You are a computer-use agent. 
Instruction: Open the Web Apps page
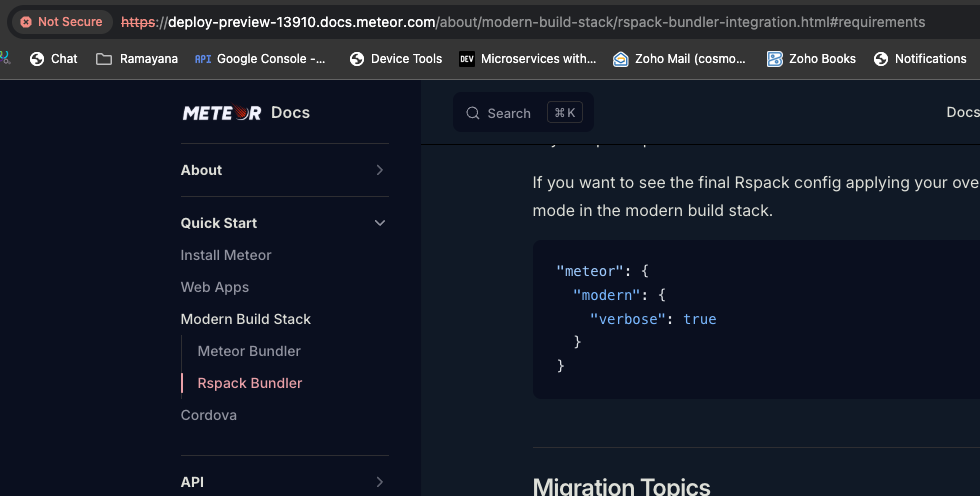pyautogui.click(x=214, y=287)
